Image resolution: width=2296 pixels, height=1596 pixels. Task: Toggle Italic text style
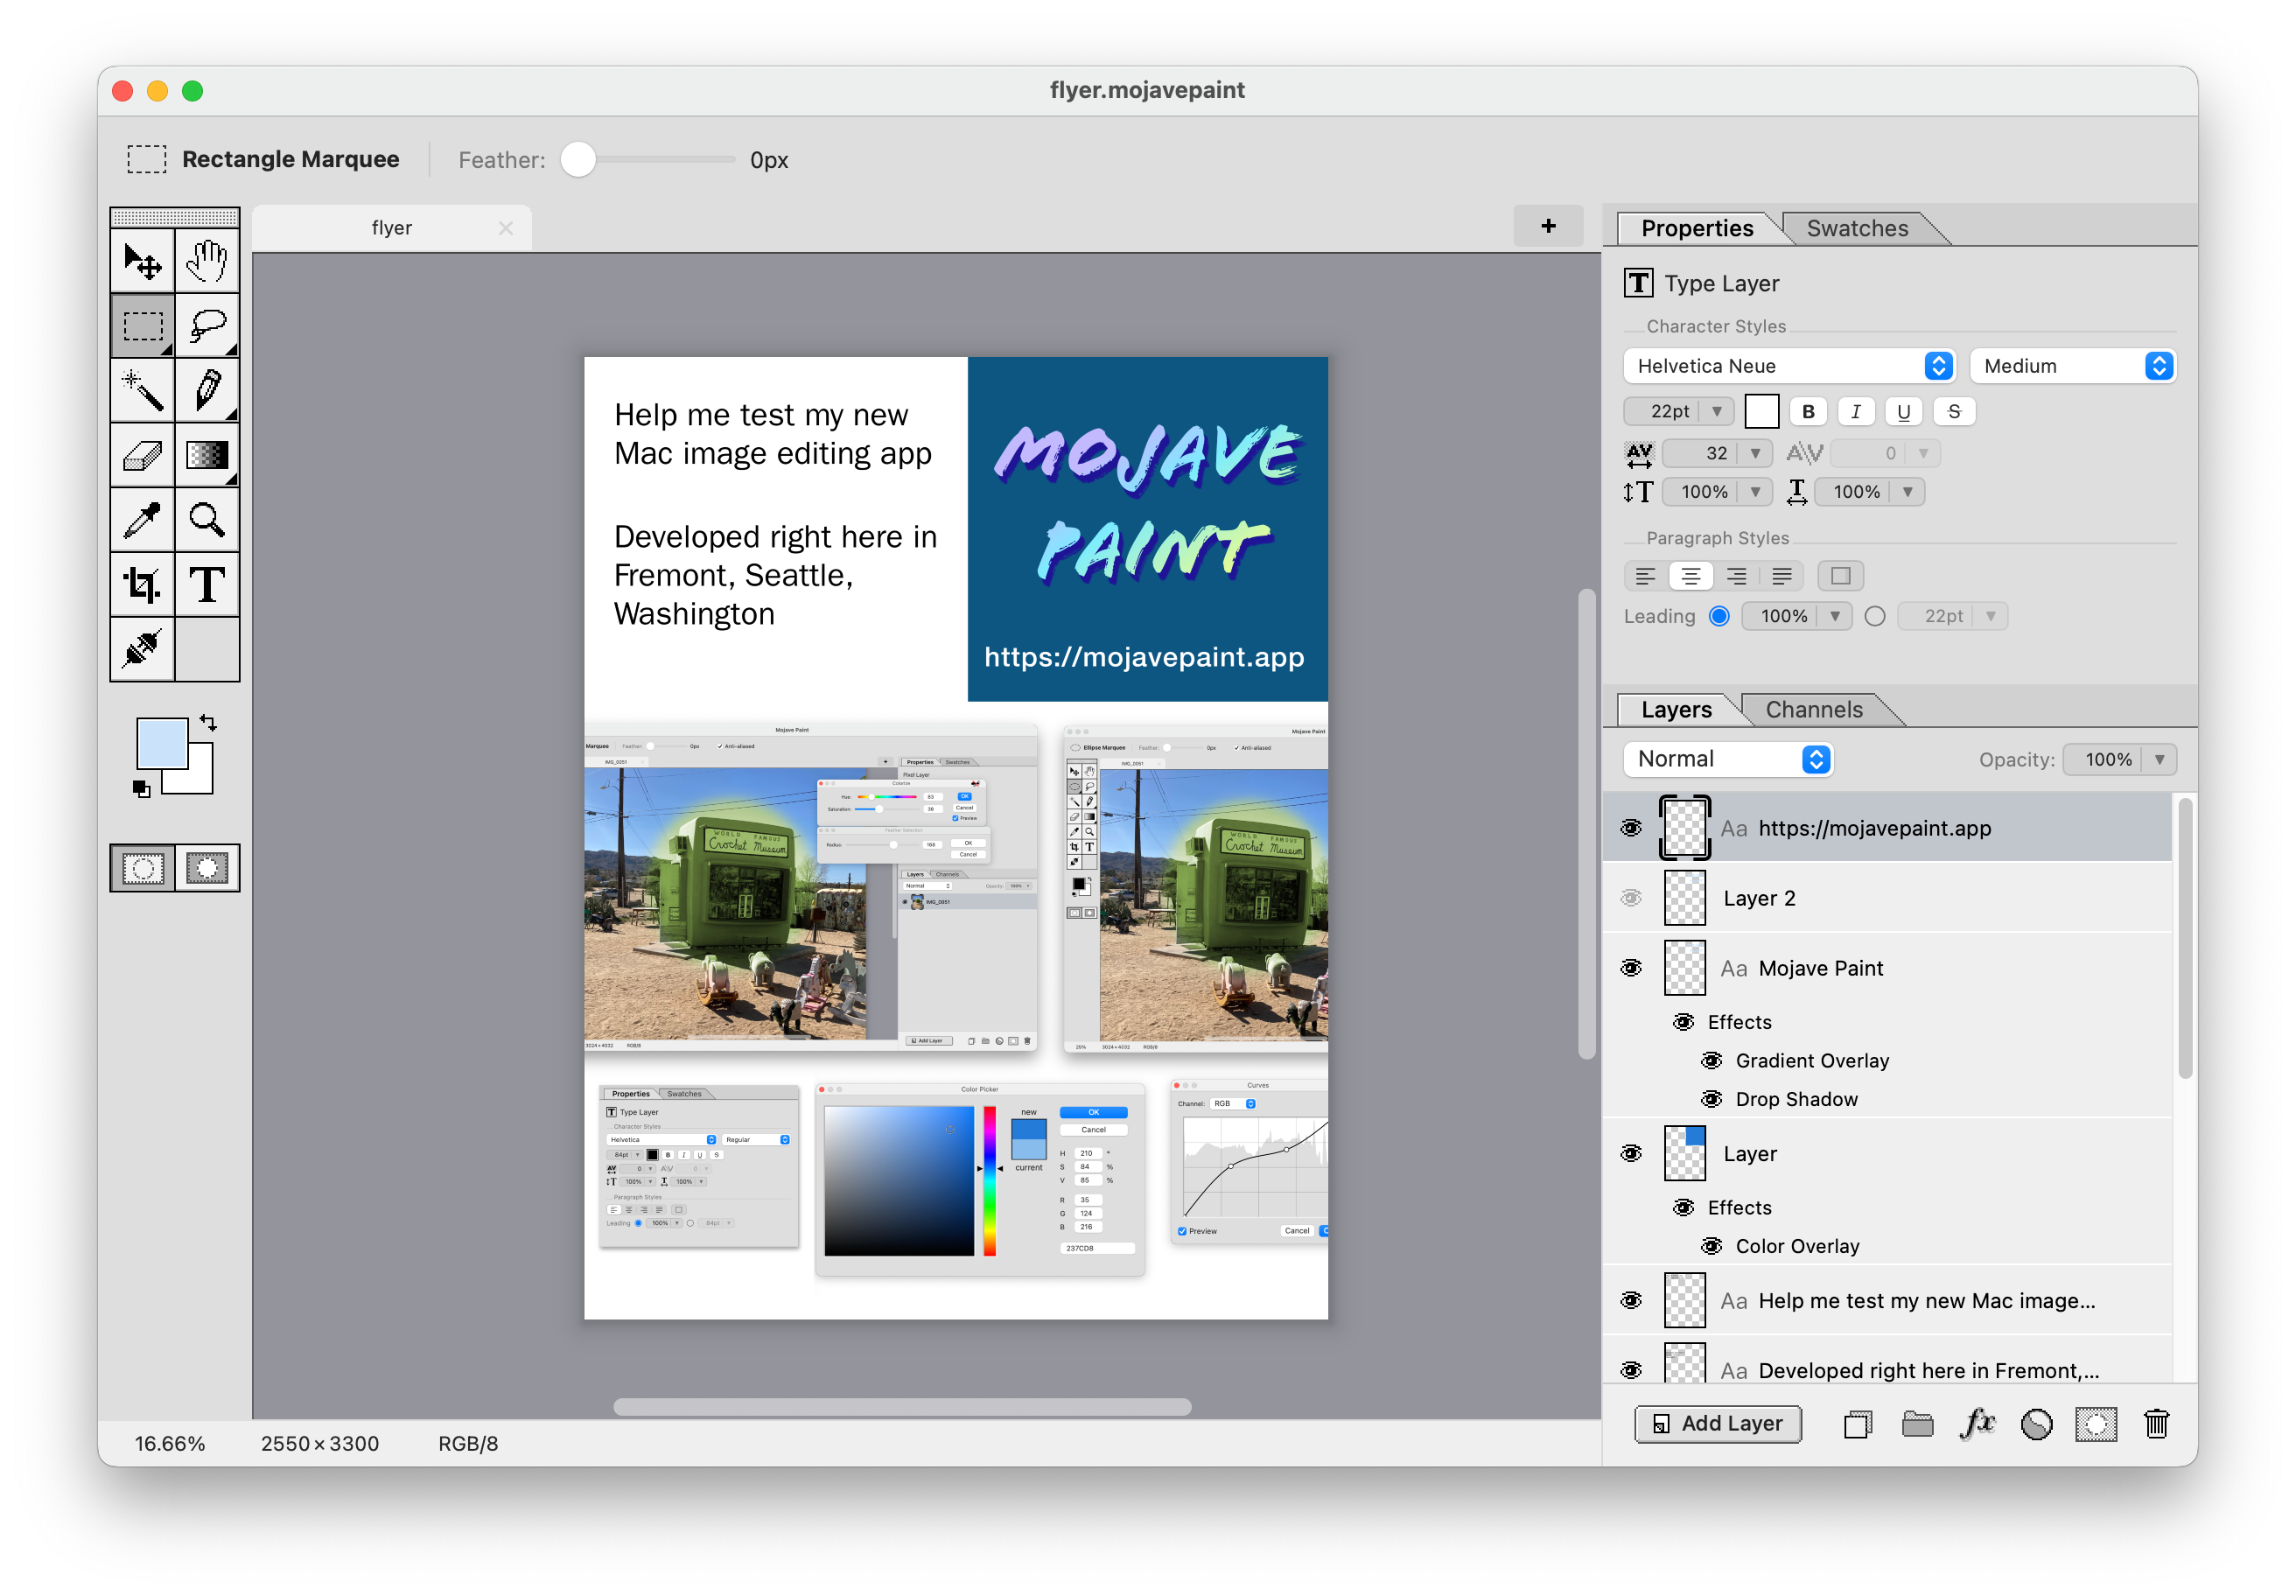pos(1856,412)
